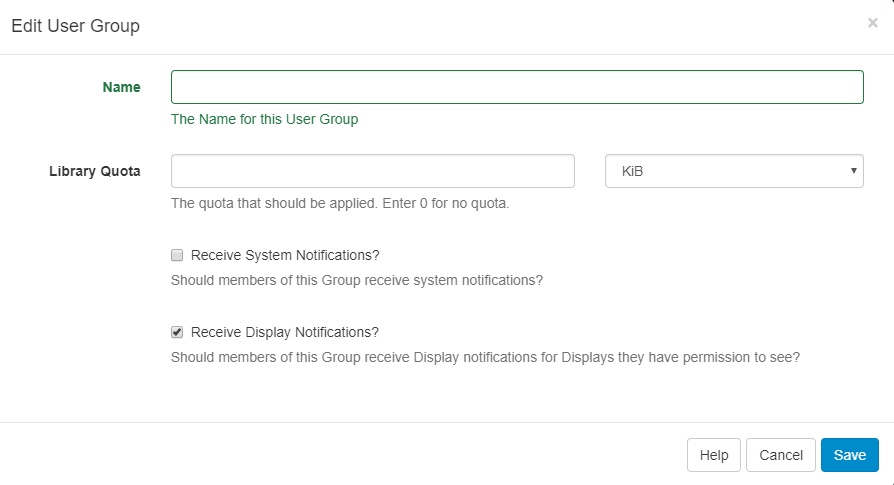Click the Library Quota label
Screen dimensions: 894x485
point(95,171)
